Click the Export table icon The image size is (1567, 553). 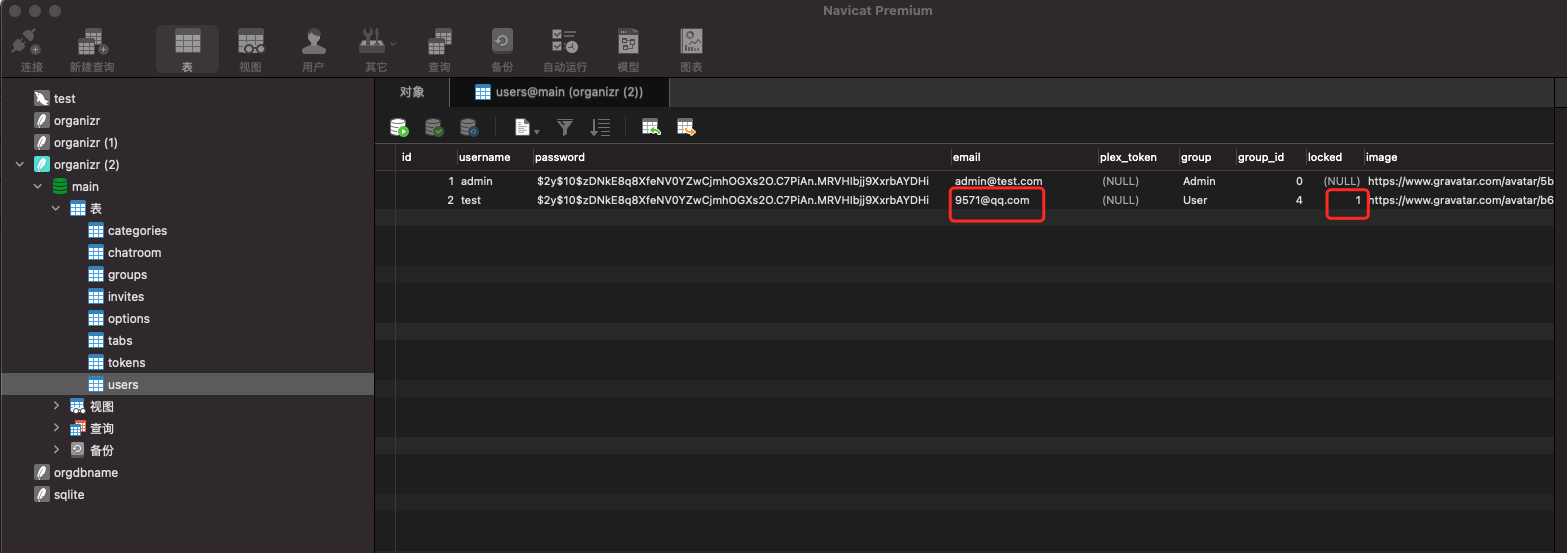(686, 127)
